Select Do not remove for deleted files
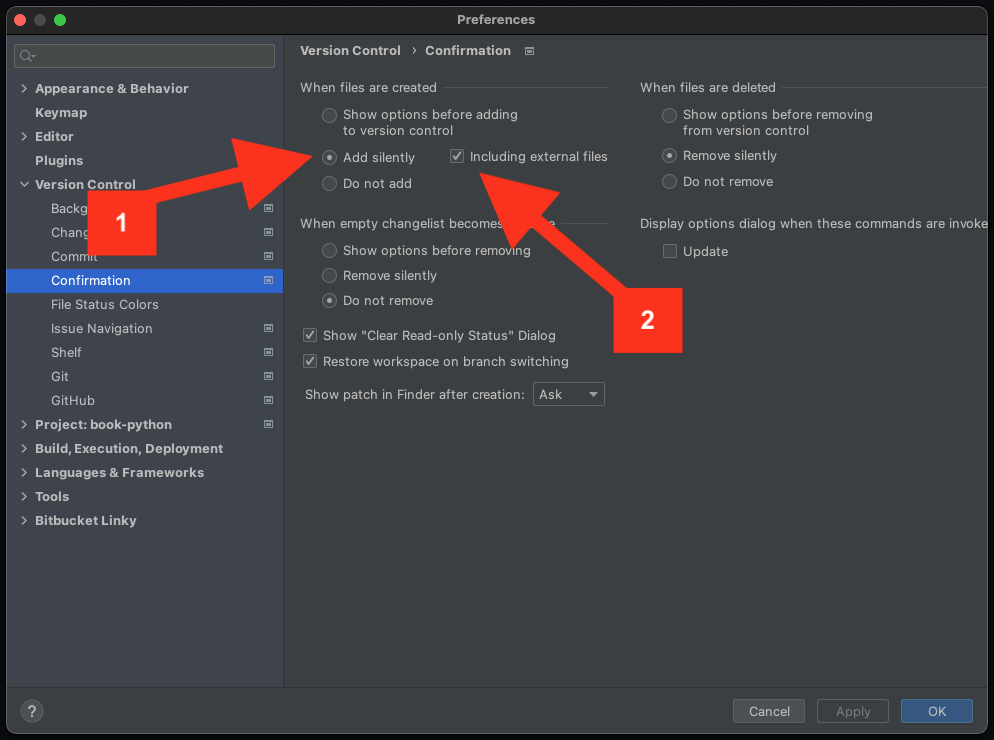This screenshot has width=994, height=740. pos(669,182)
